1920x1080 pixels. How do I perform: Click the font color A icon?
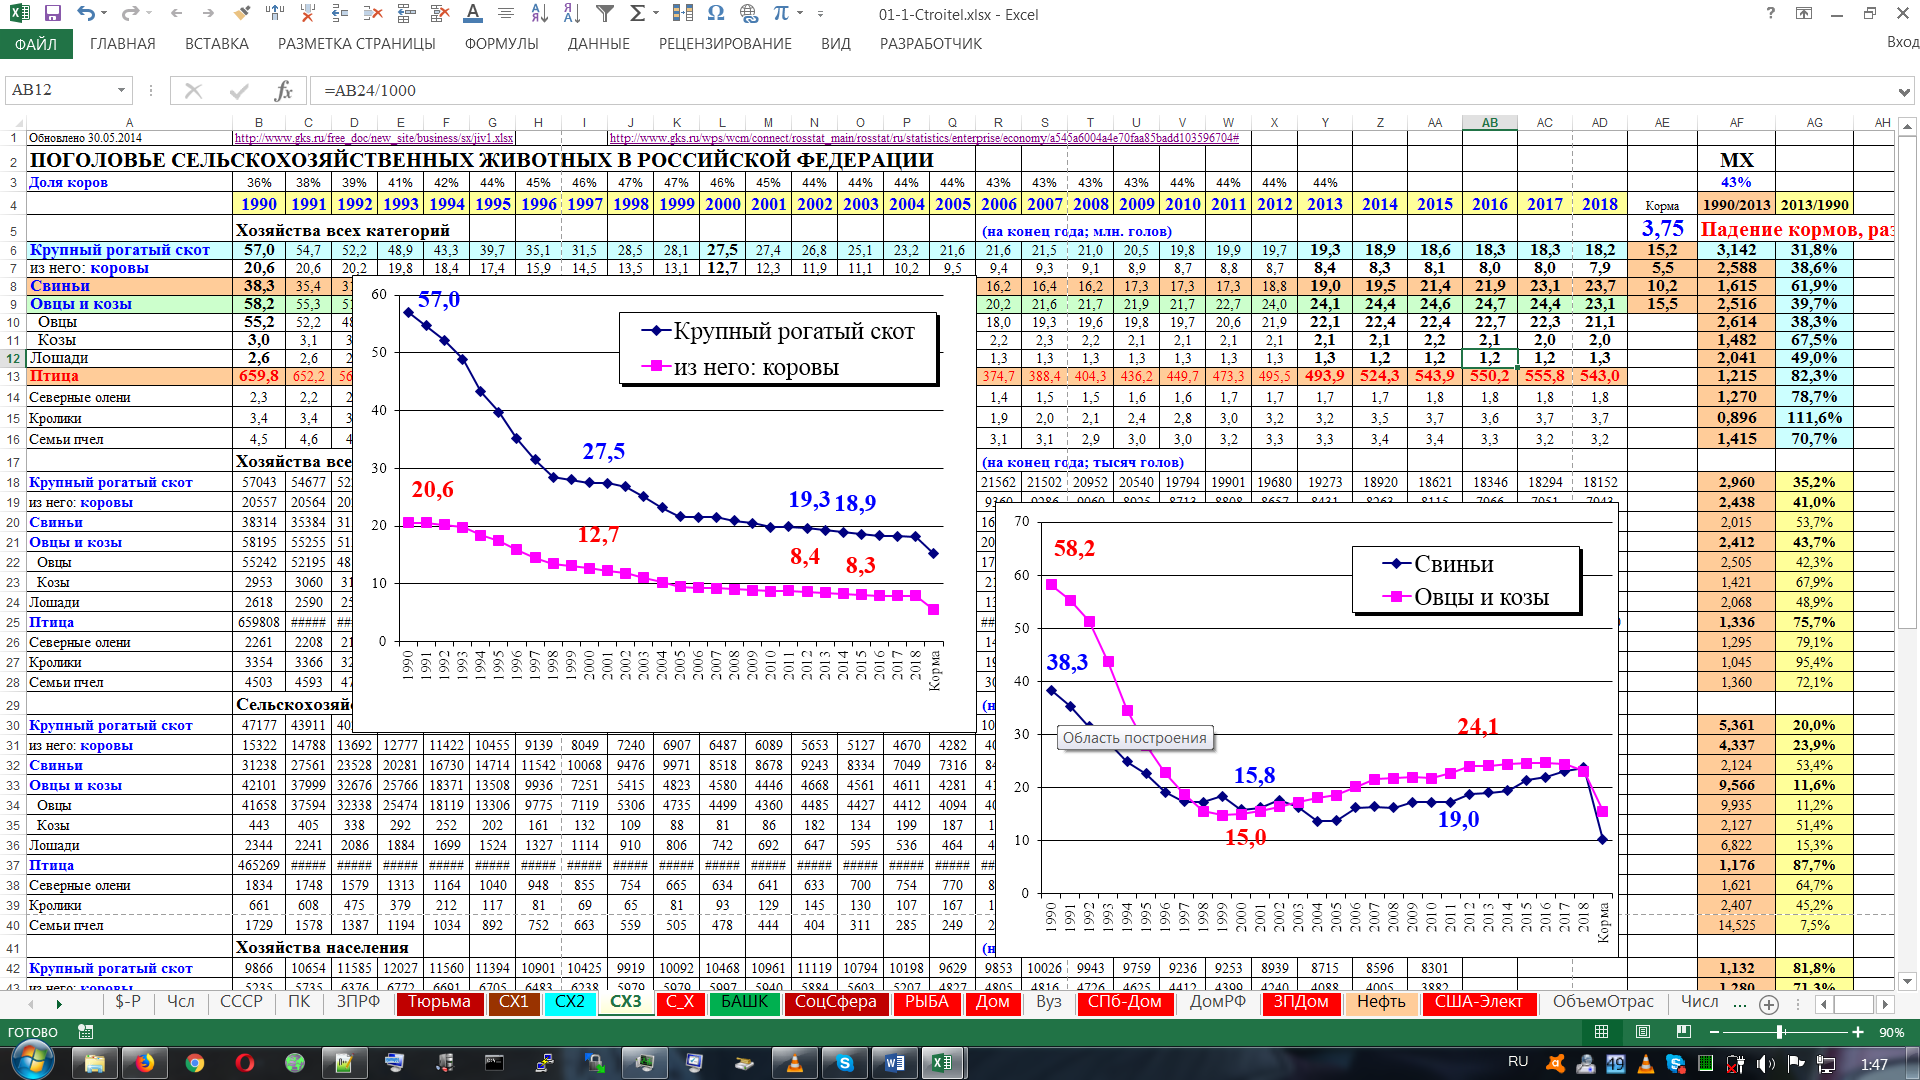tap(473, 14)
